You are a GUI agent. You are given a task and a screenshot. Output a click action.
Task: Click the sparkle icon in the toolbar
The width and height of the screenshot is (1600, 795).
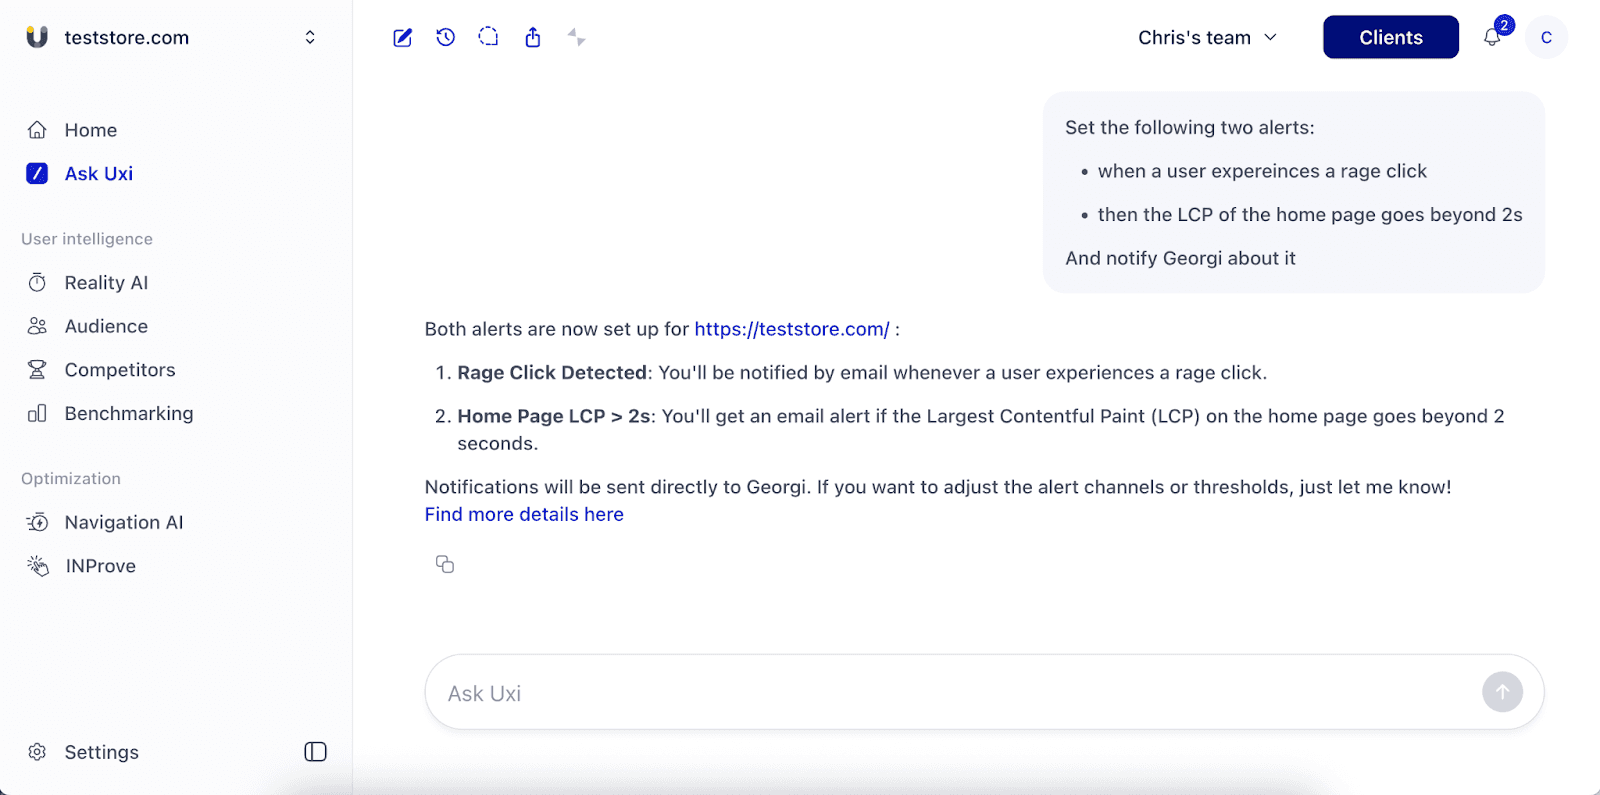576,37
